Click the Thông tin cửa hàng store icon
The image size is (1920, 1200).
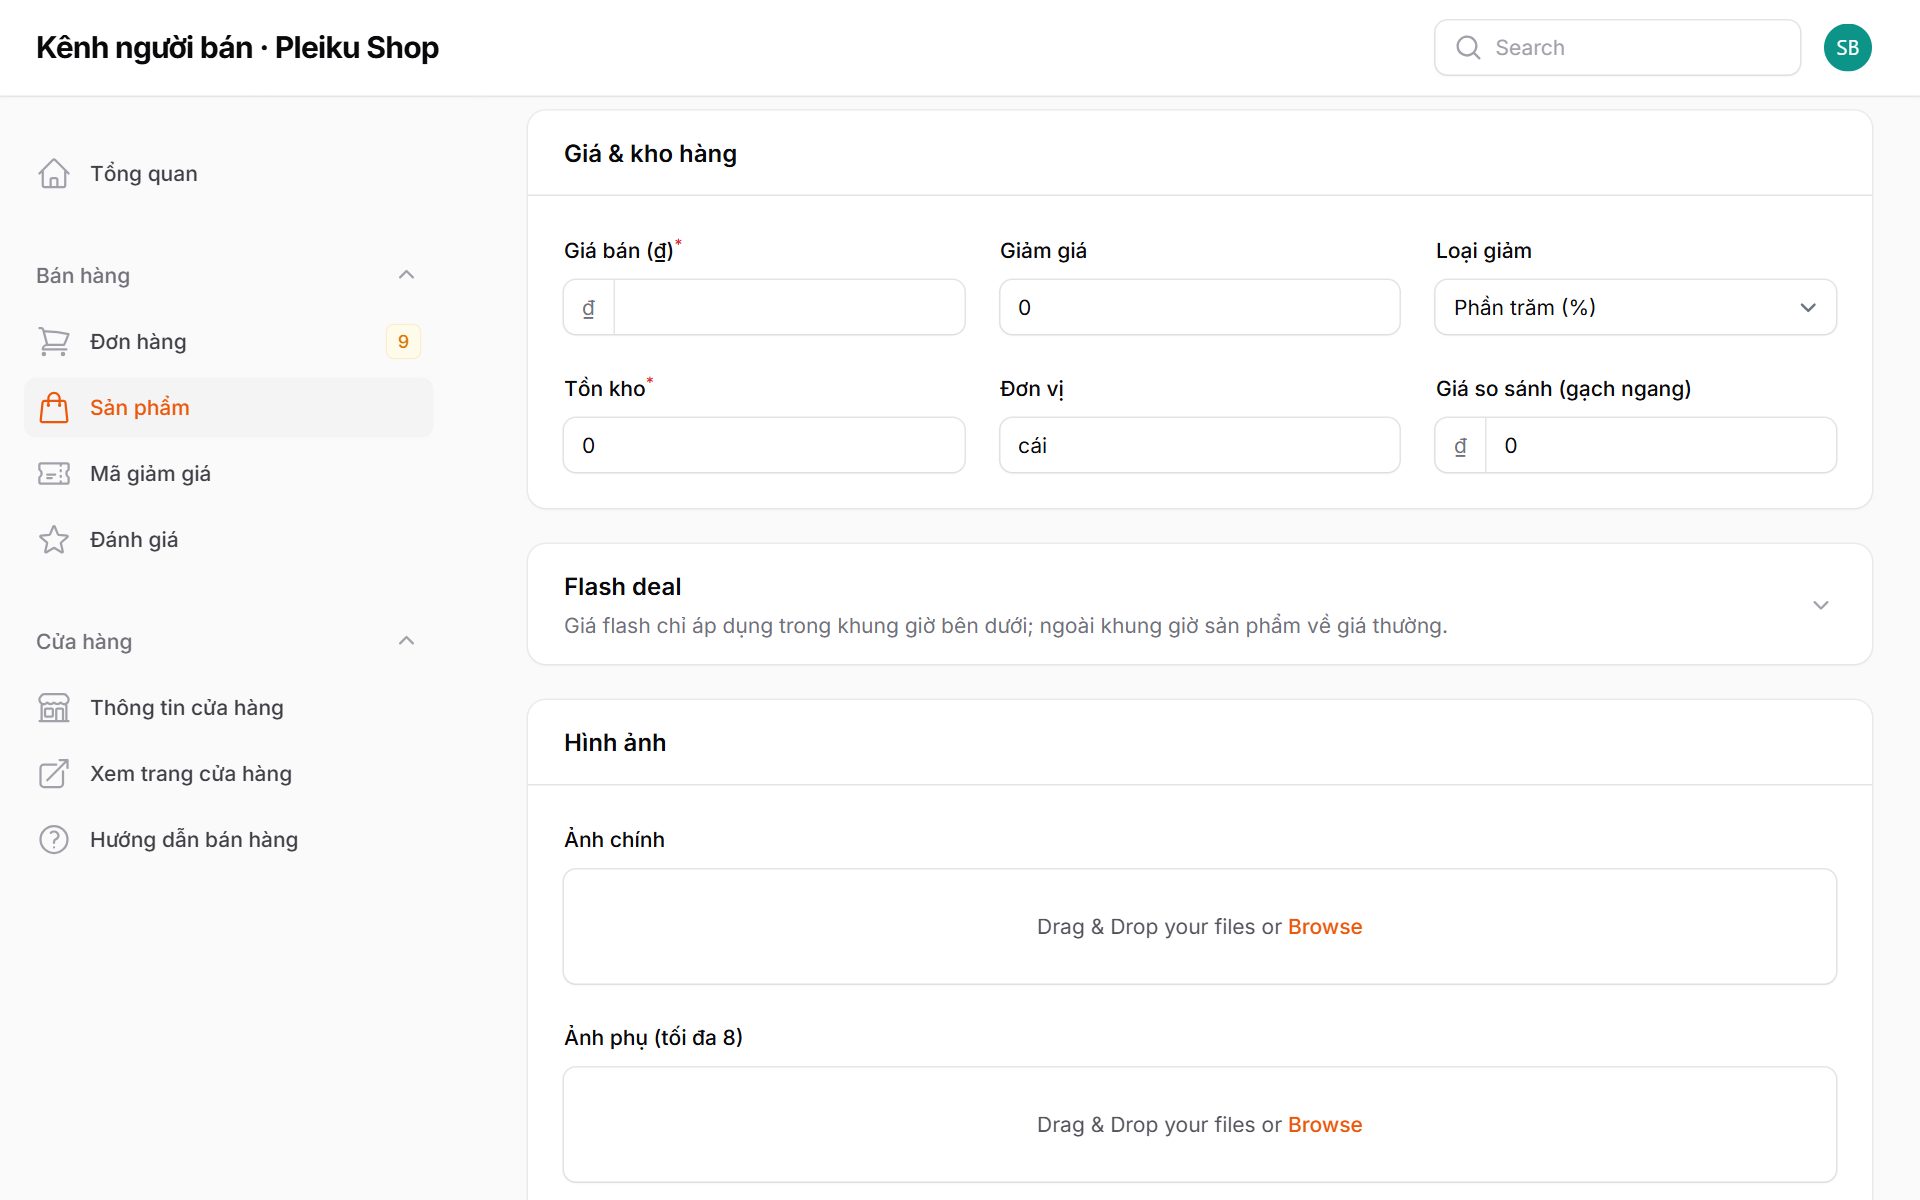54,708
